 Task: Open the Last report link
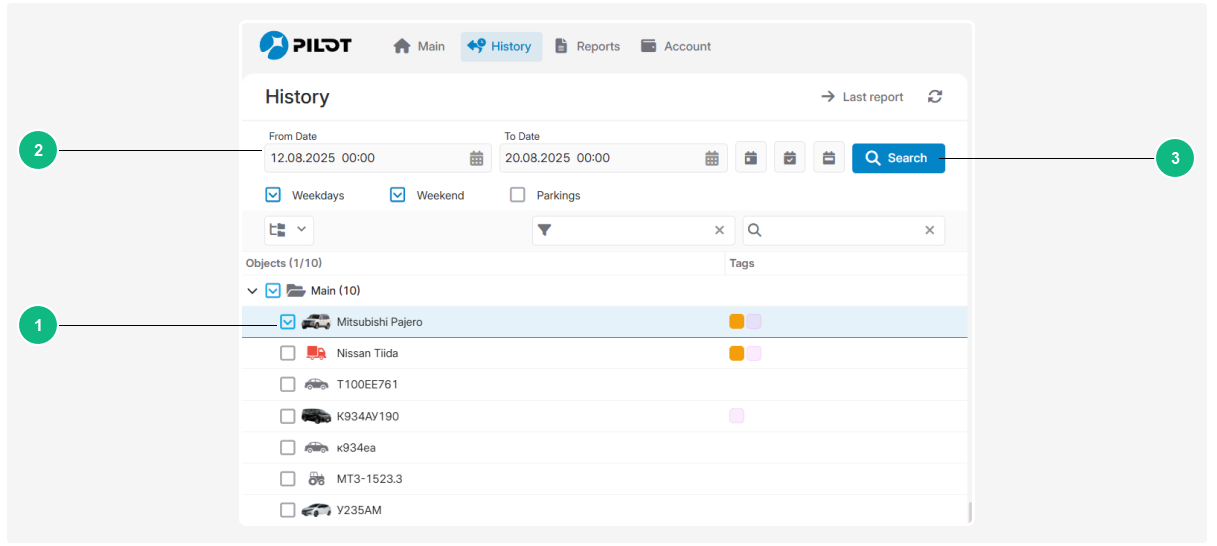click(862, 97)
